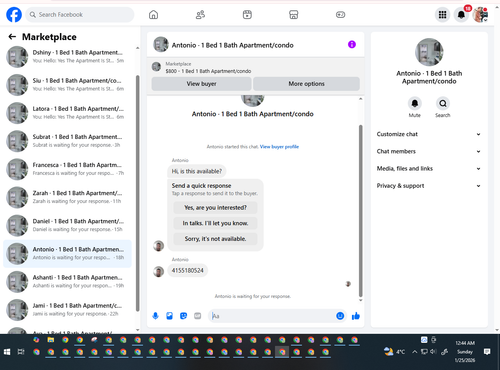Choose a sticker icon in composer
Screen dimensions: 500x370
click(183, 316)
